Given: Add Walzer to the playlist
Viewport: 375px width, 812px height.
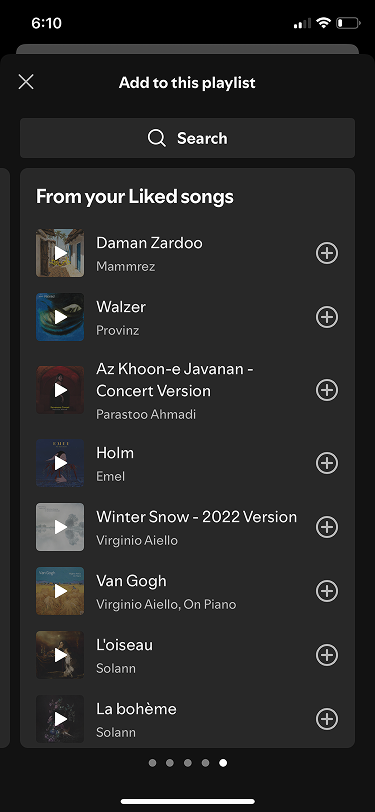Looking at the screenshot, I should 327,317.
